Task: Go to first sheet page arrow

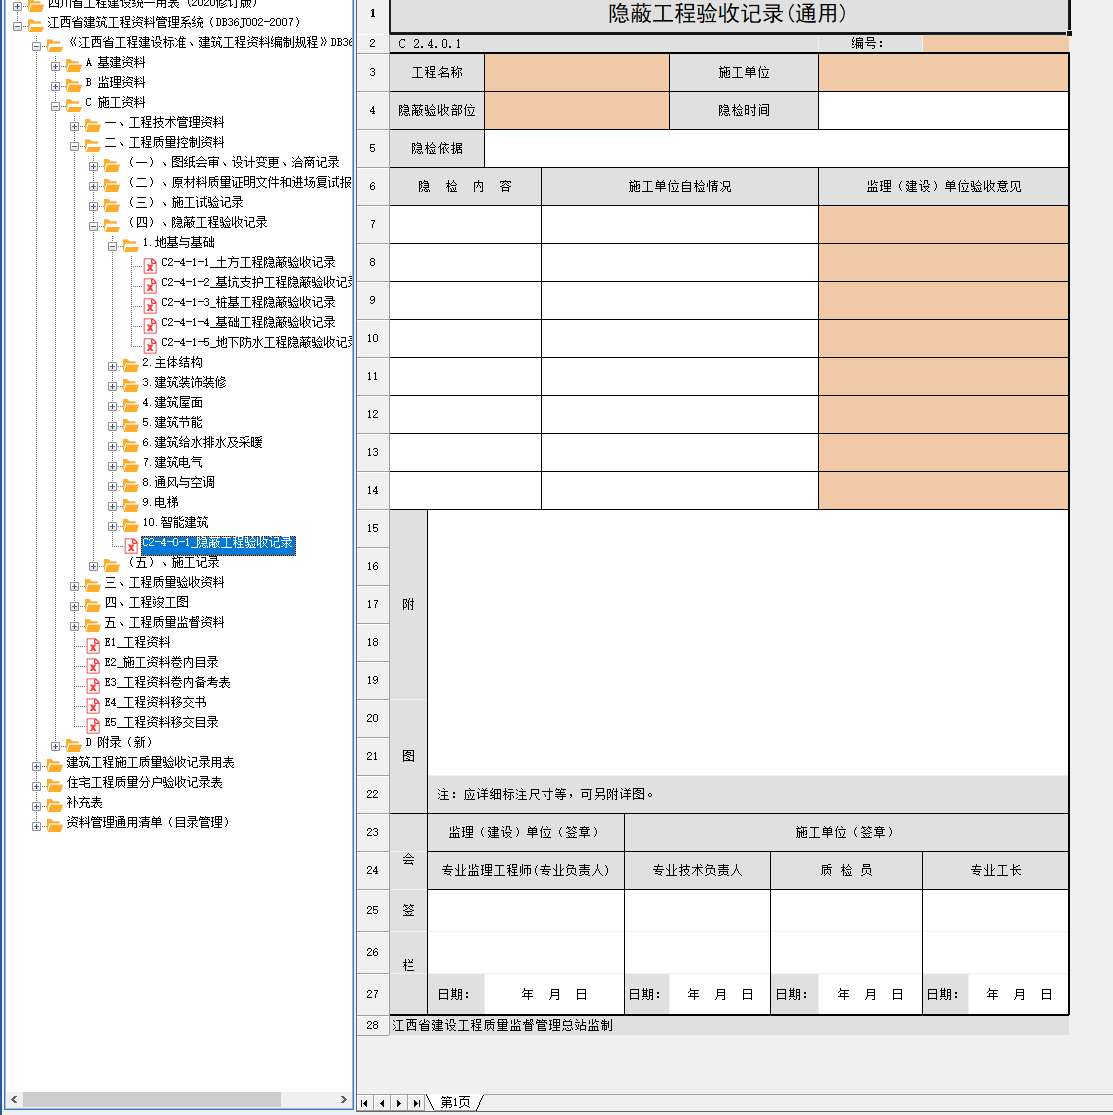Action: (x=364, y=1103)
